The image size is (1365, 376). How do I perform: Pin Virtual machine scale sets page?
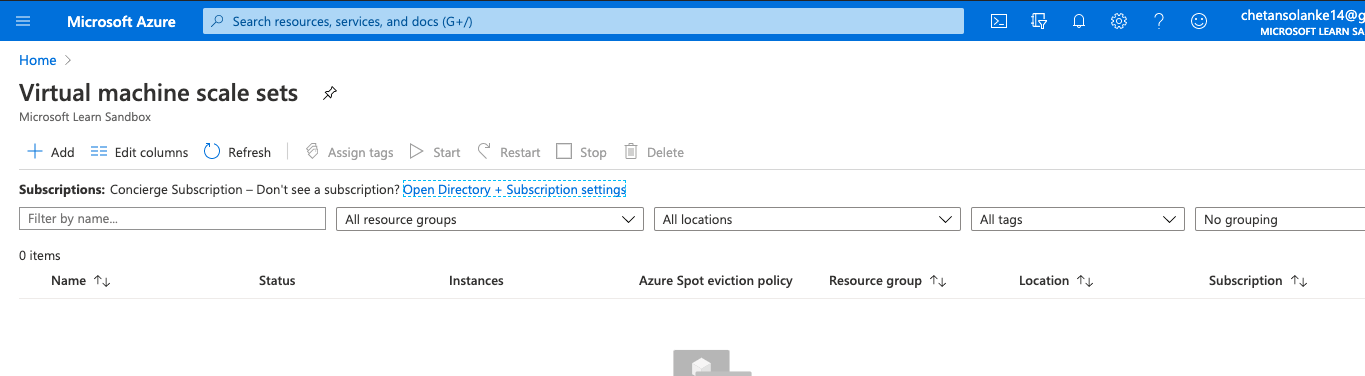pos(329,93)
